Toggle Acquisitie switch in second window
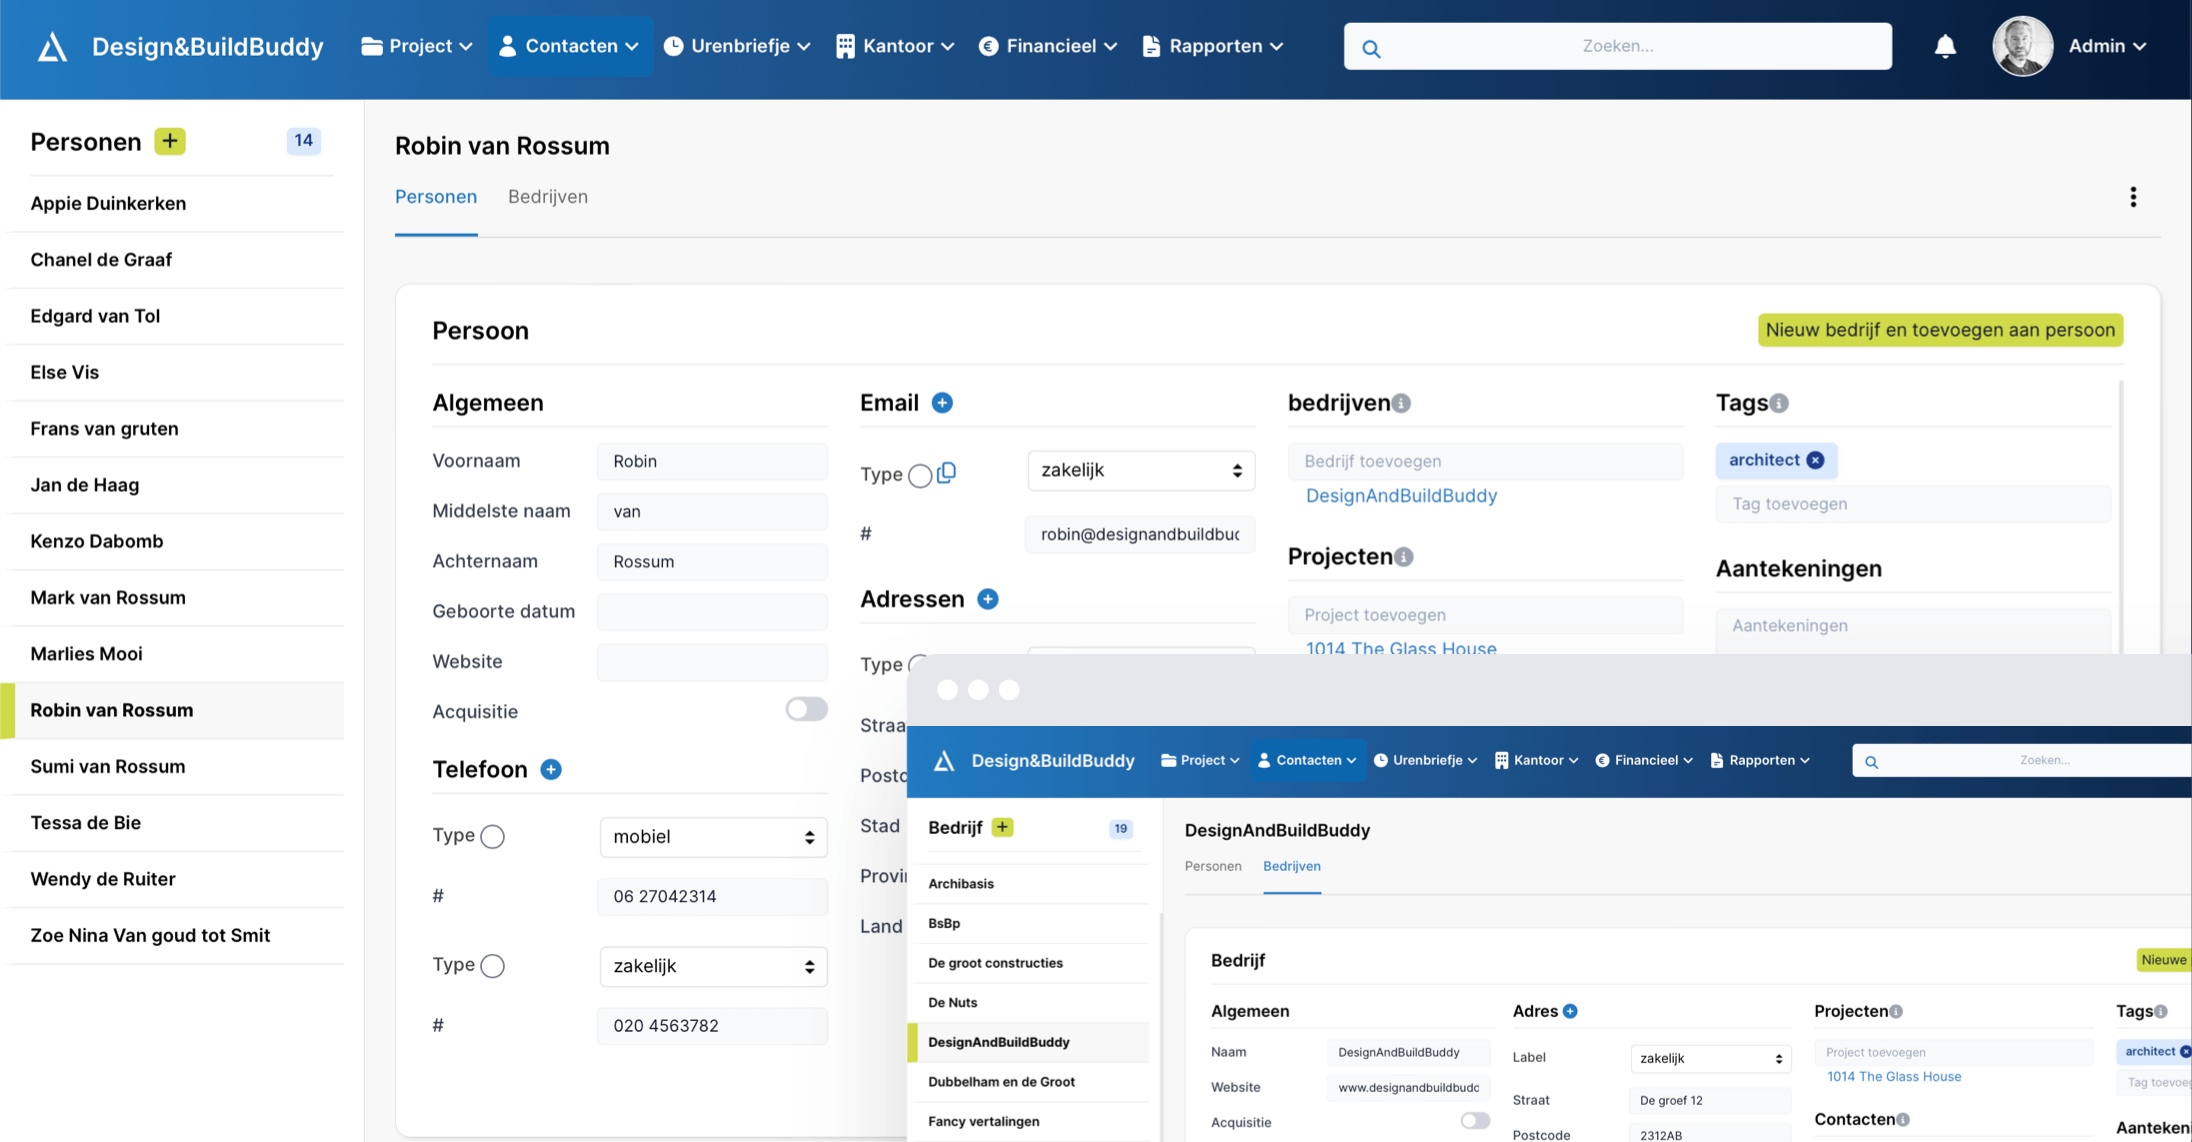 (x=1475, y=1121)
